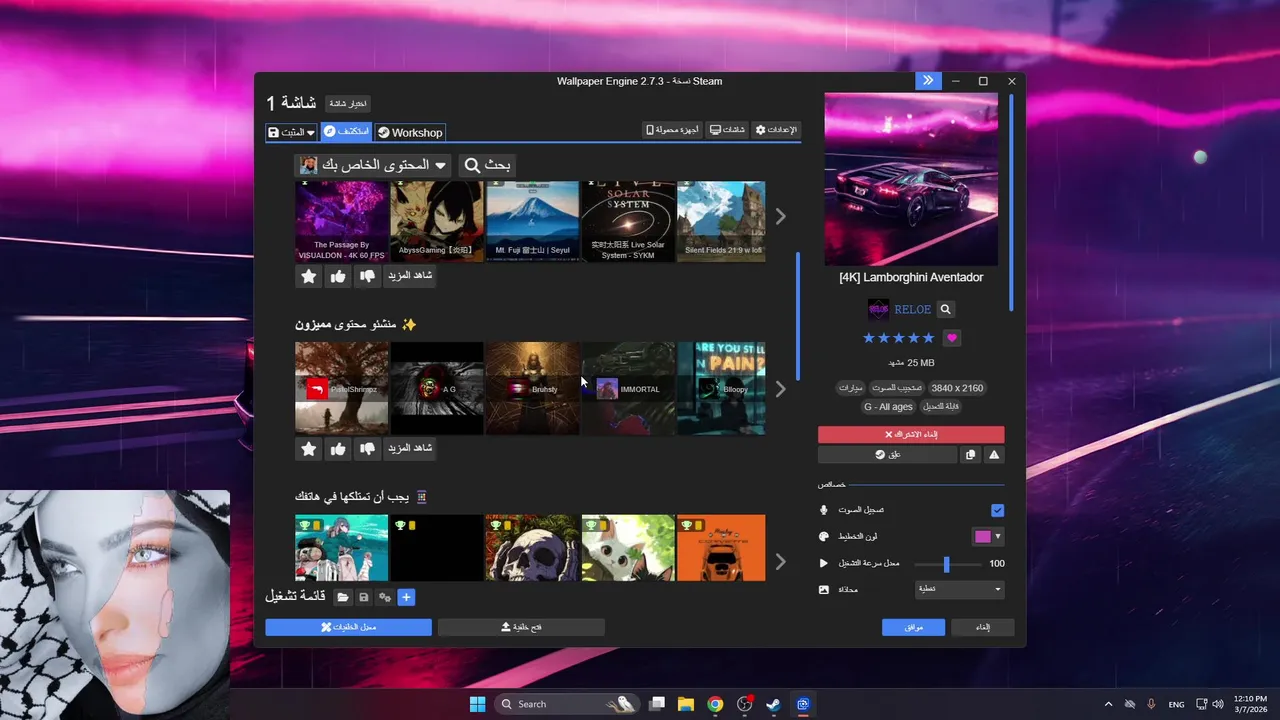The width and height of the screenshot is (1280, 720).
Task: Click the star favorite icon below The Passage row
Action: pos(309,276)
